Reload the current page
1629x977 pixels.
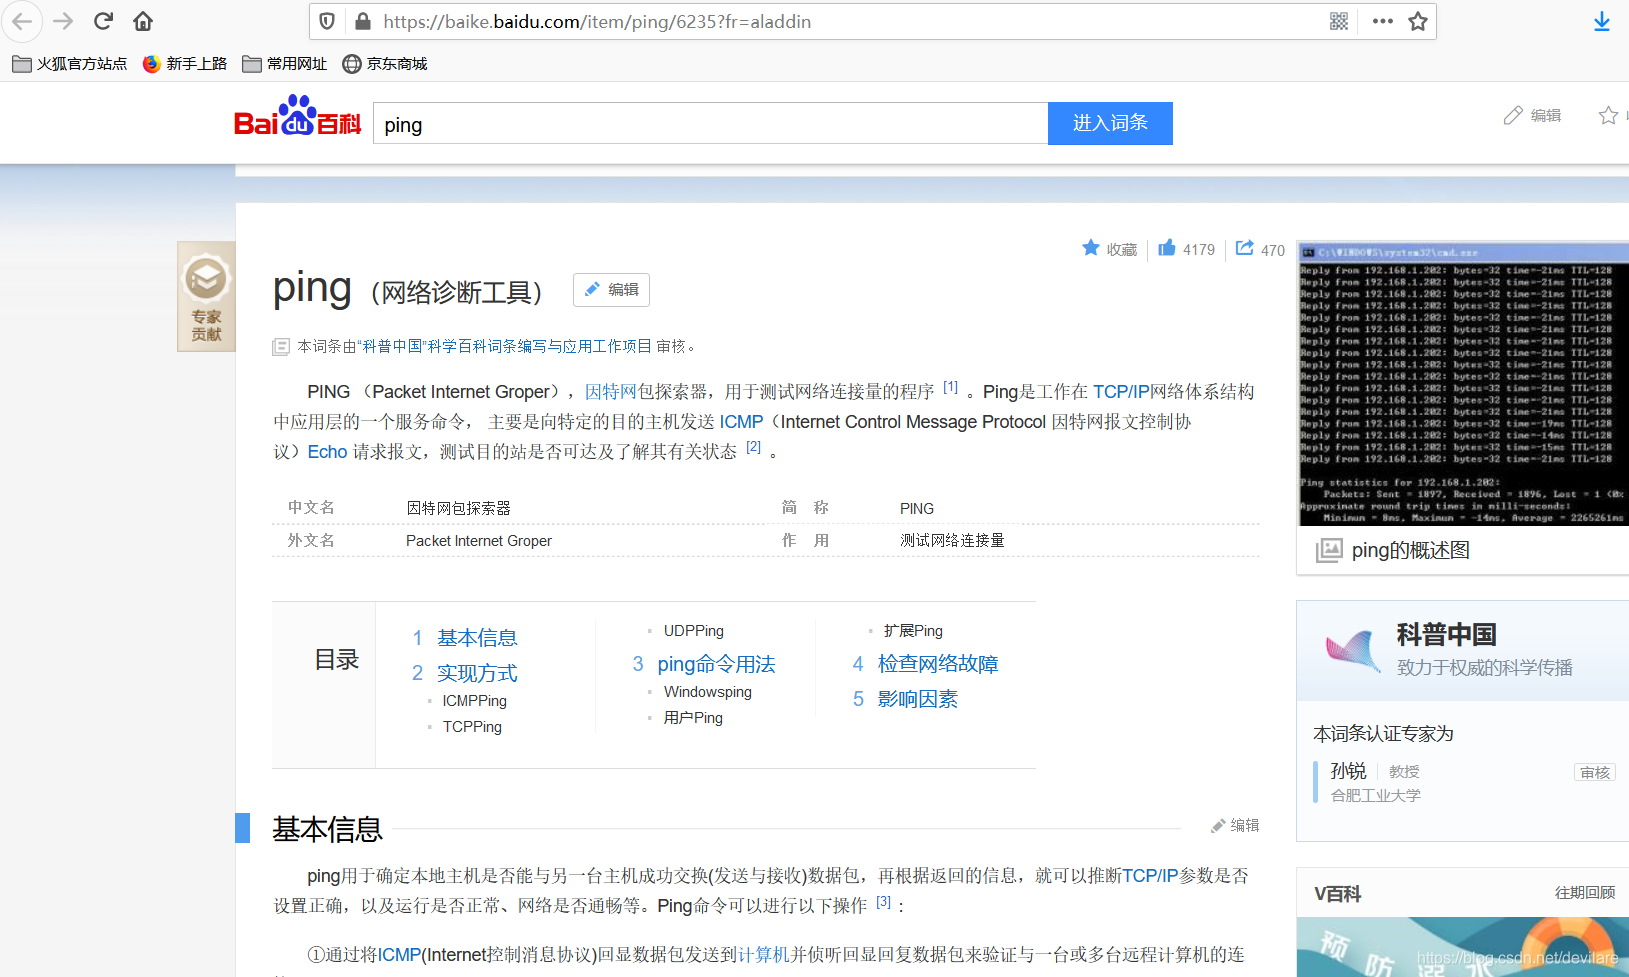[103, 21]
